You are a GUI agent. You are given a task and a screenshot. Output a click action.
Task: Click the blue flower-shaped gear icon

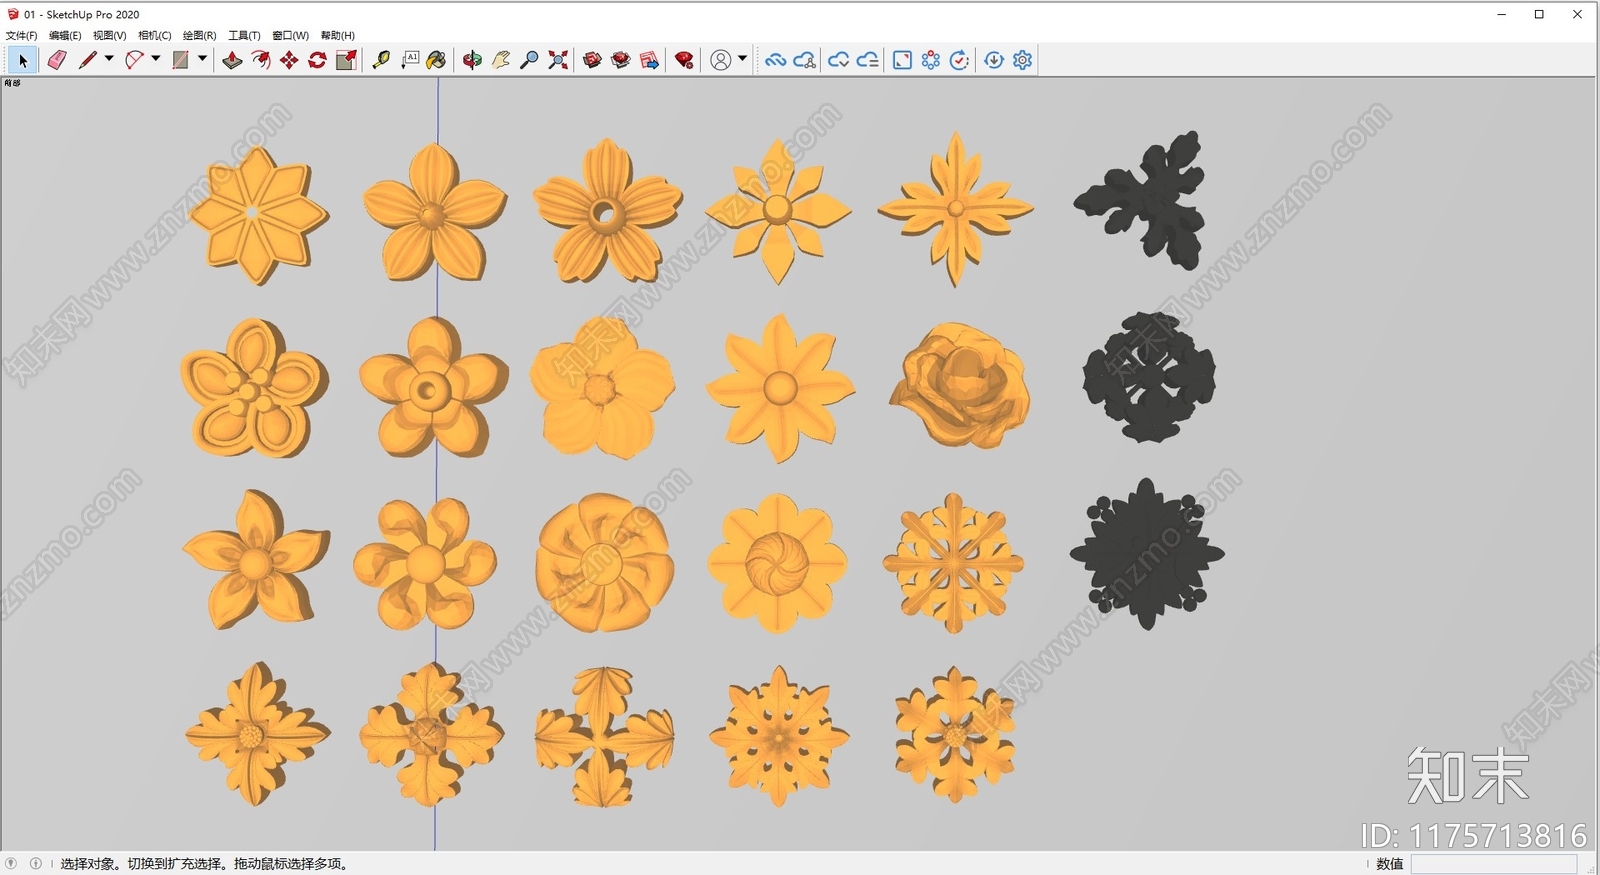point(931,60)
